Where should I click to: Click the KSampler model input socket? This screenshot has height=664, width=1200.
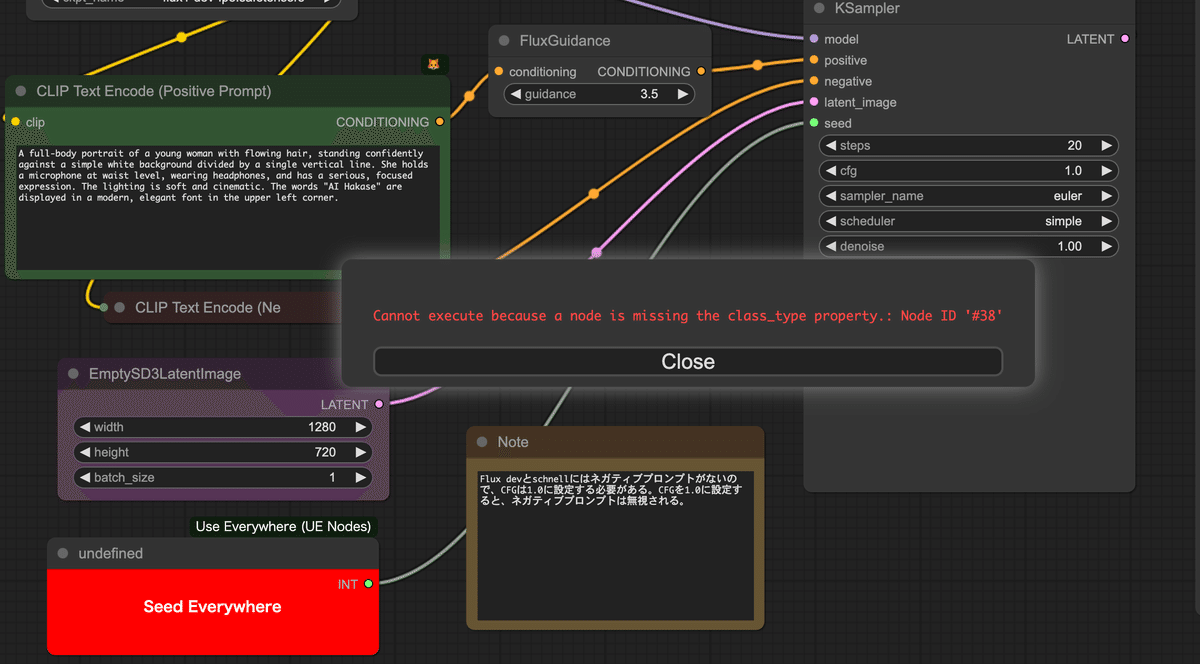[x=814, y=39]
